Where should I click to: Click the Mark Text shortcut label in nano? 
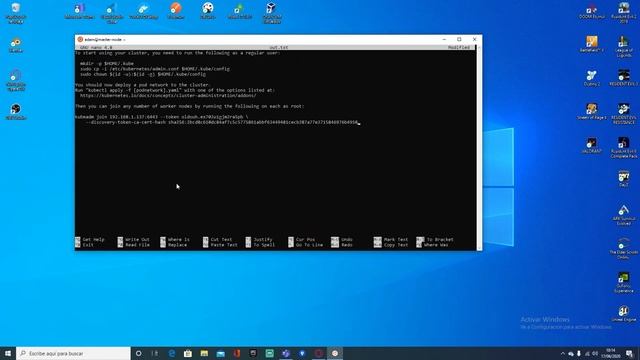pos(396,240)
